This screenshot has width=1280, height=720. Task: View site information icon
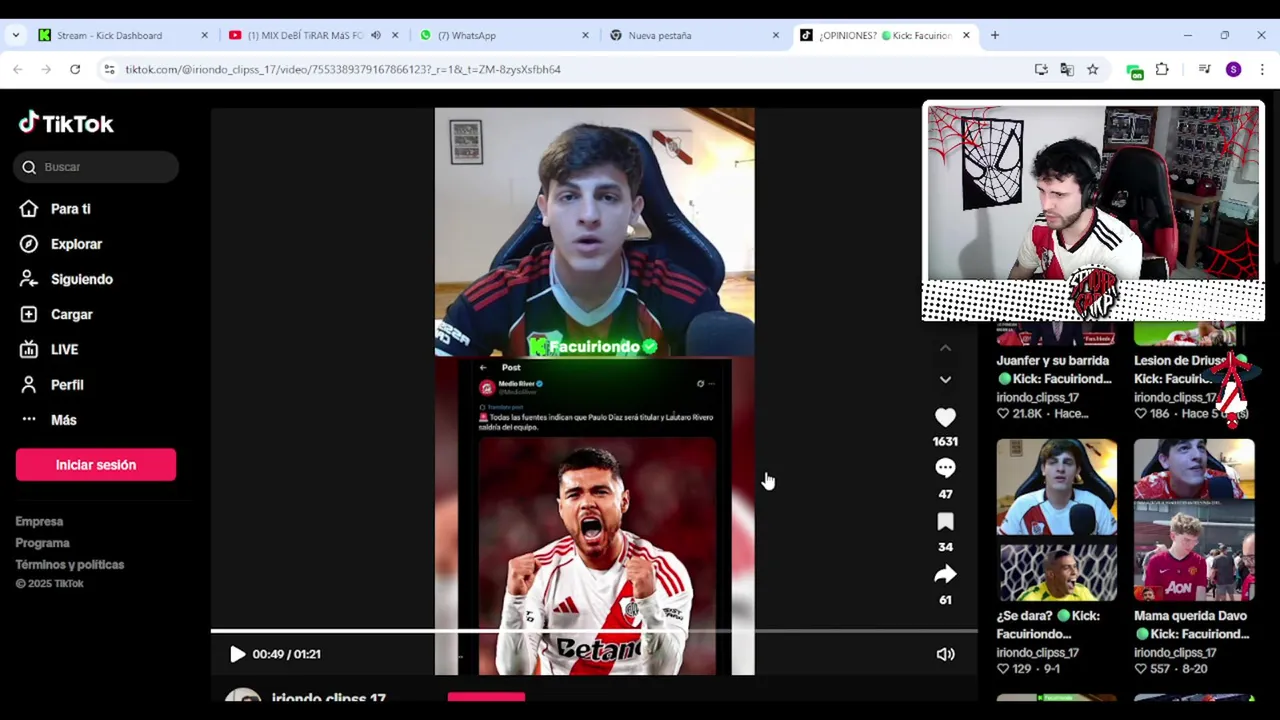[109, 69]
